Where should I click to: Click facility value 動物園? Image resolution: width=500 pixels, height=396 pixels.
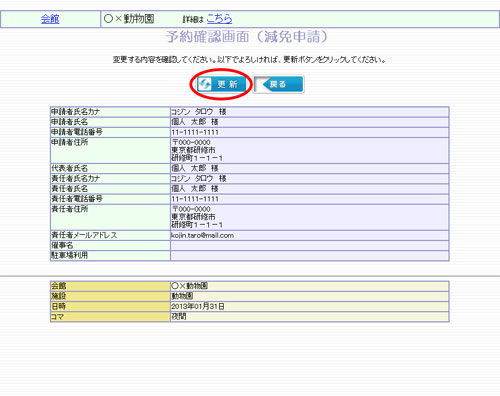(182, 296)
